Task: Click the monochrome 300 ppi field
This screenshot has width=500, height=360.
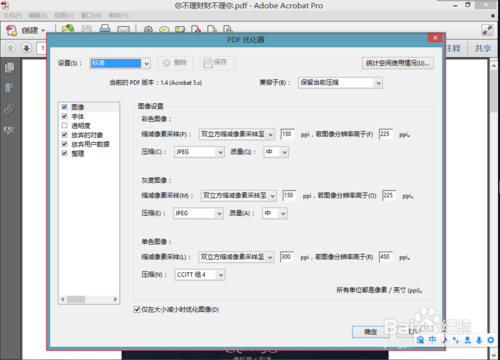Action: click(287, 257)
